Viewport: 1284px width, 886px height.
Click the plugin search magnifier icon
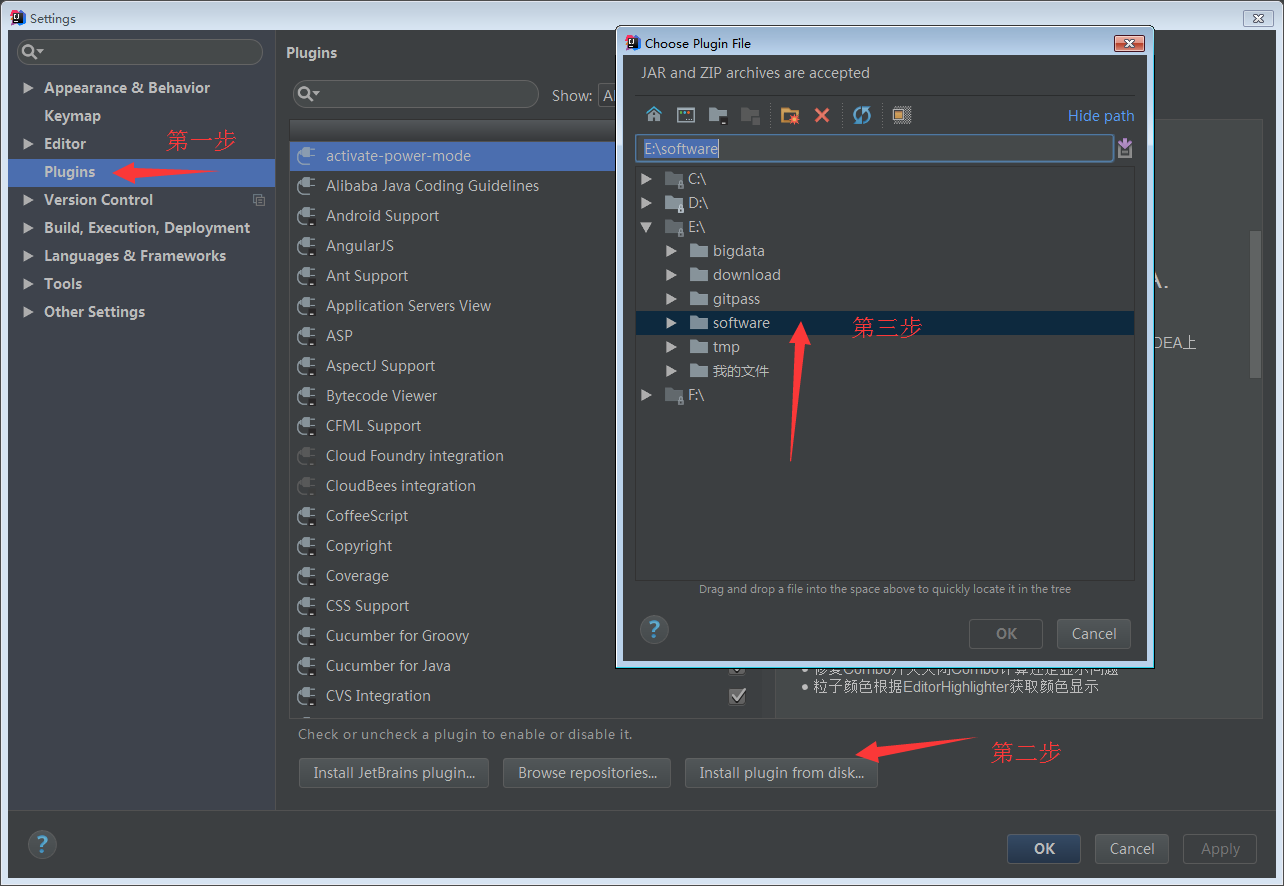point(309,94)
